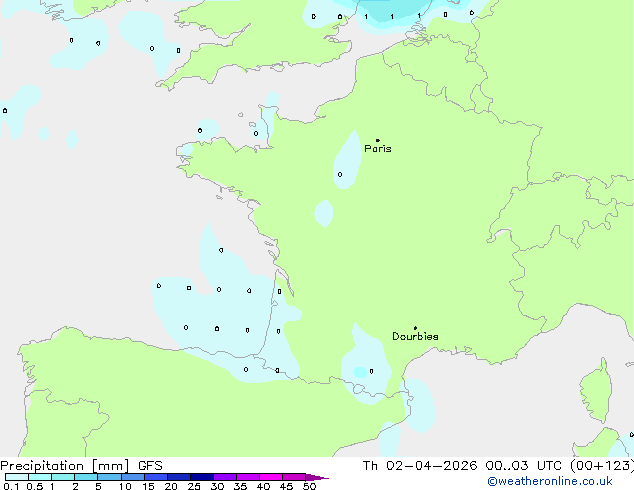Click the (00+123) forecast offset text

click(x=602, y=465)
